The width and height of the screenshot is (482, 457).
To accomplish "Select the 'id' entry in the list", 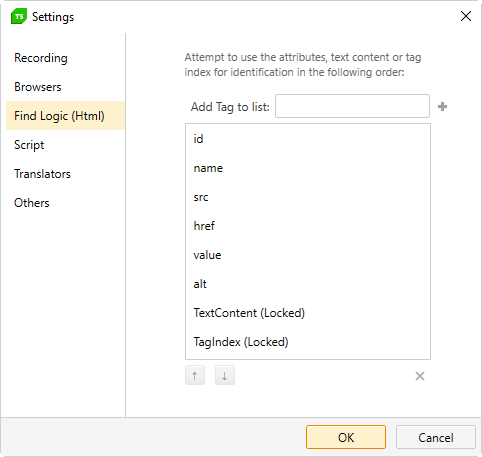I will coord(308,139).
